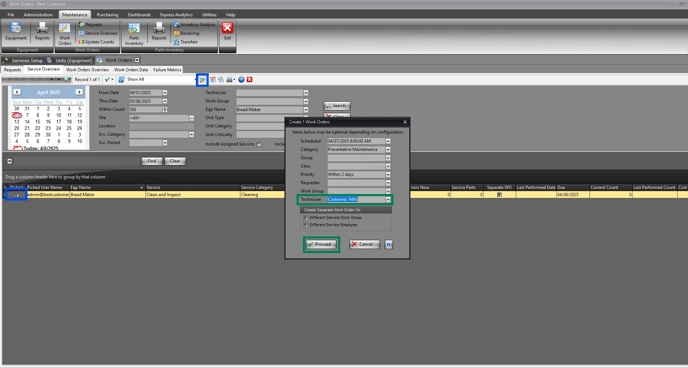Open Parts Inventory from the ribbon
688x368 pixels.
point(134,34)
